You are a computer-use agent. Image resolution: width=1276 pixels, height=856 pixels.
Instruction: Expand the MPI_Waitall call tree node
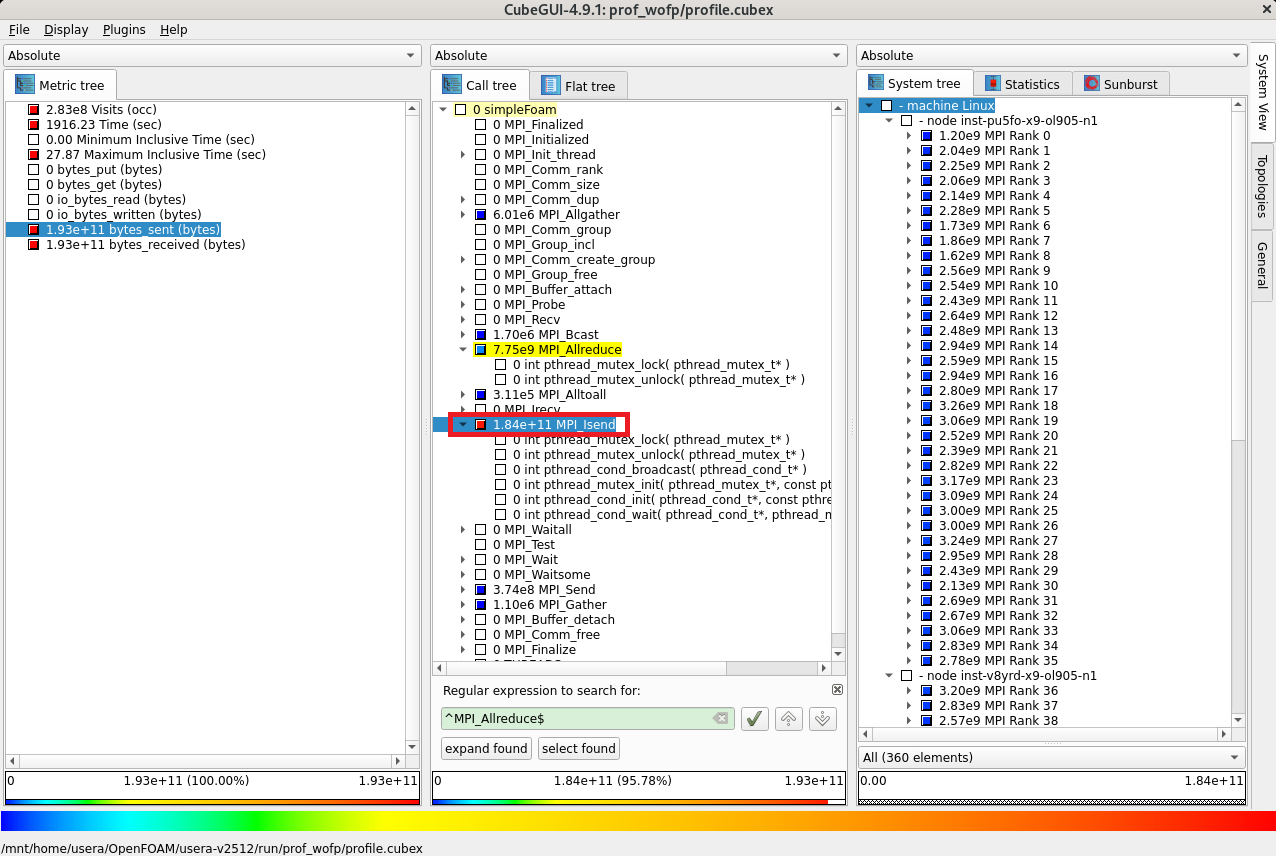point(463,530)
